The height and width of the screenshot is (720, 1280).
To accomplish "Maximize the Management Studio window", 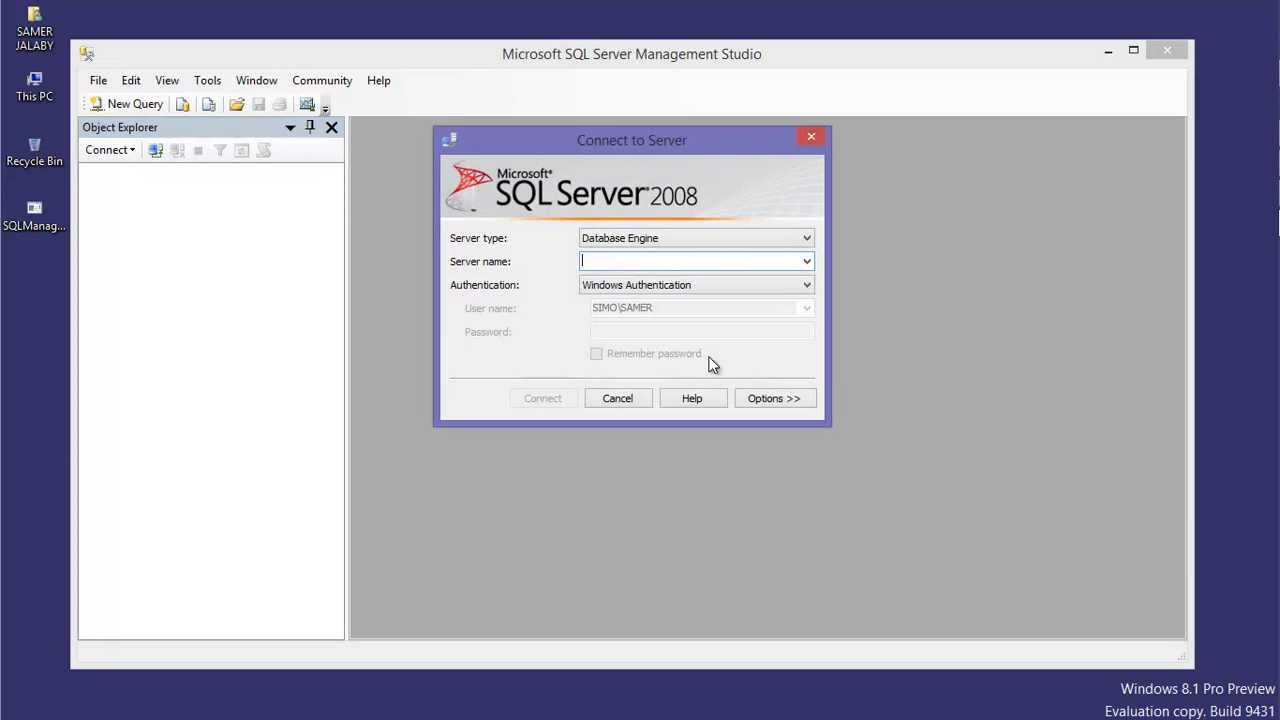I will pos(1133,50).
